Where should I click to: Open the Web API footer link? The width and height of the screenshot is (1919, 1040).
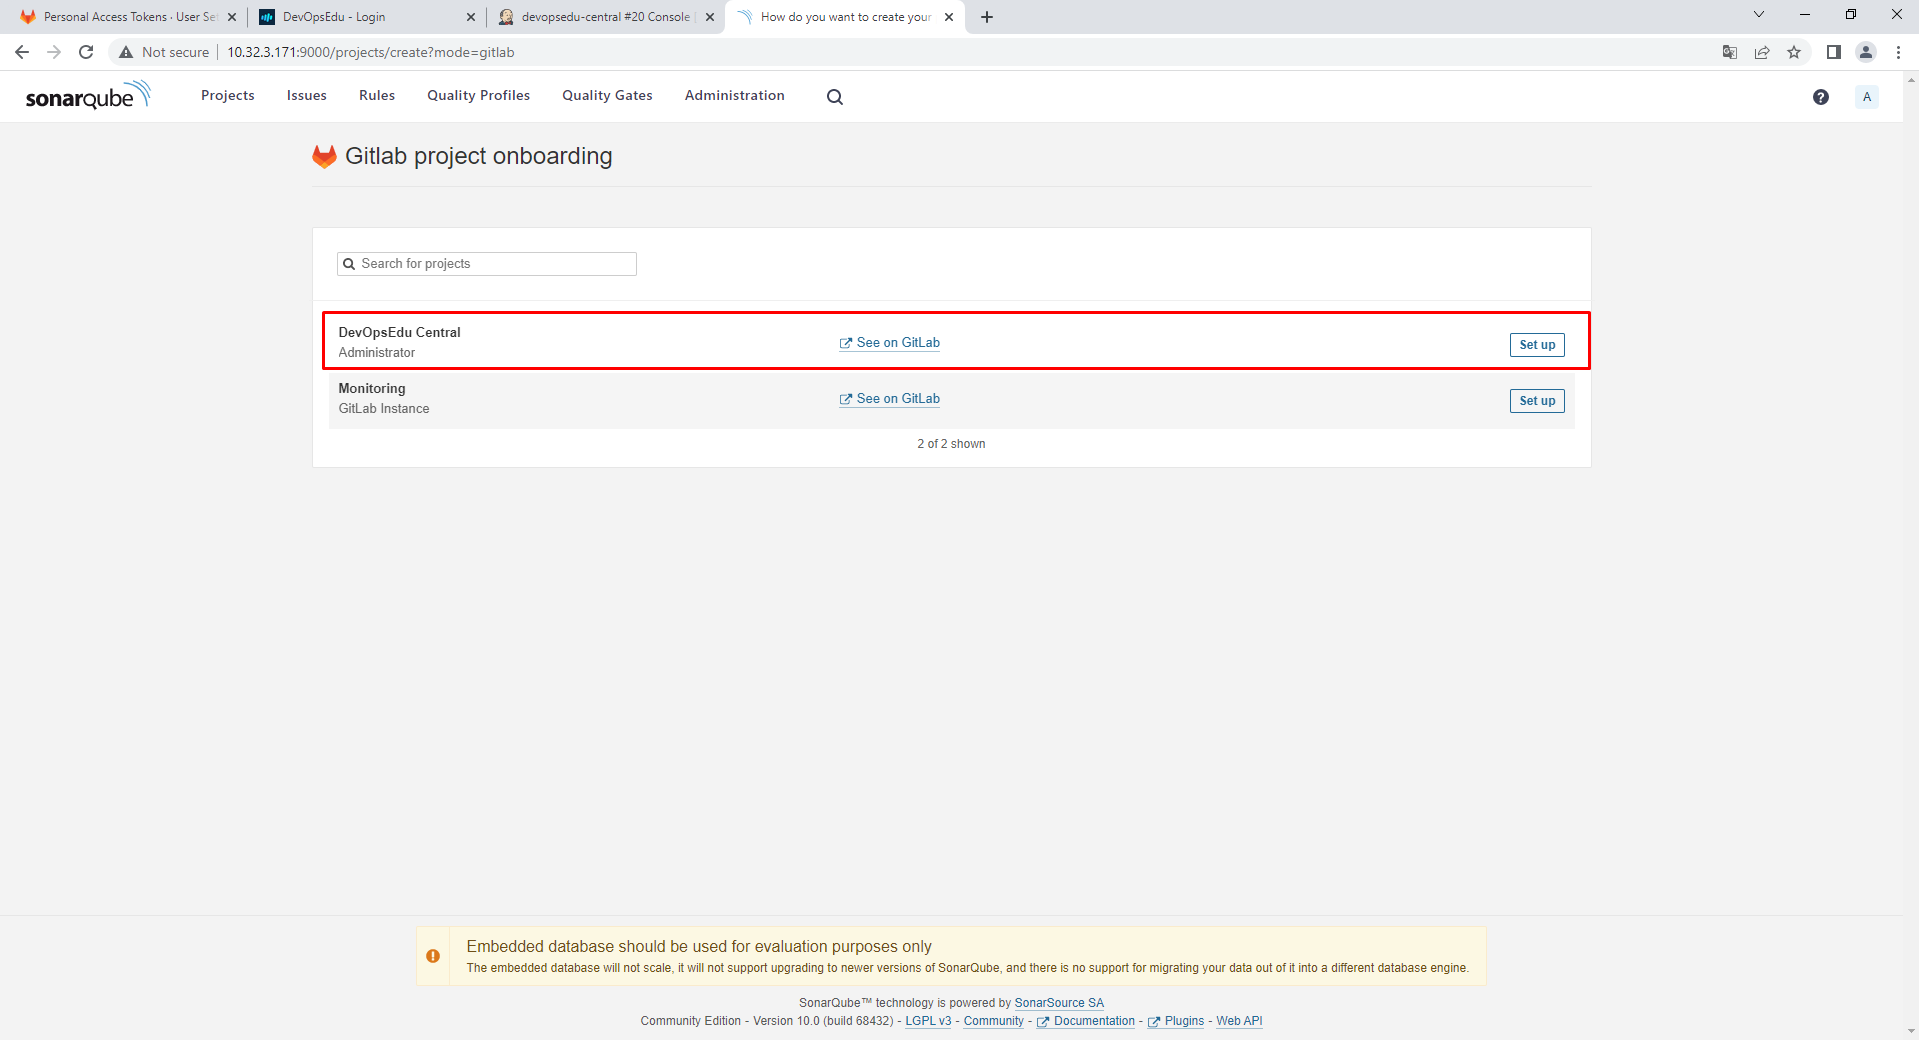click(x=1239, y=1021)
